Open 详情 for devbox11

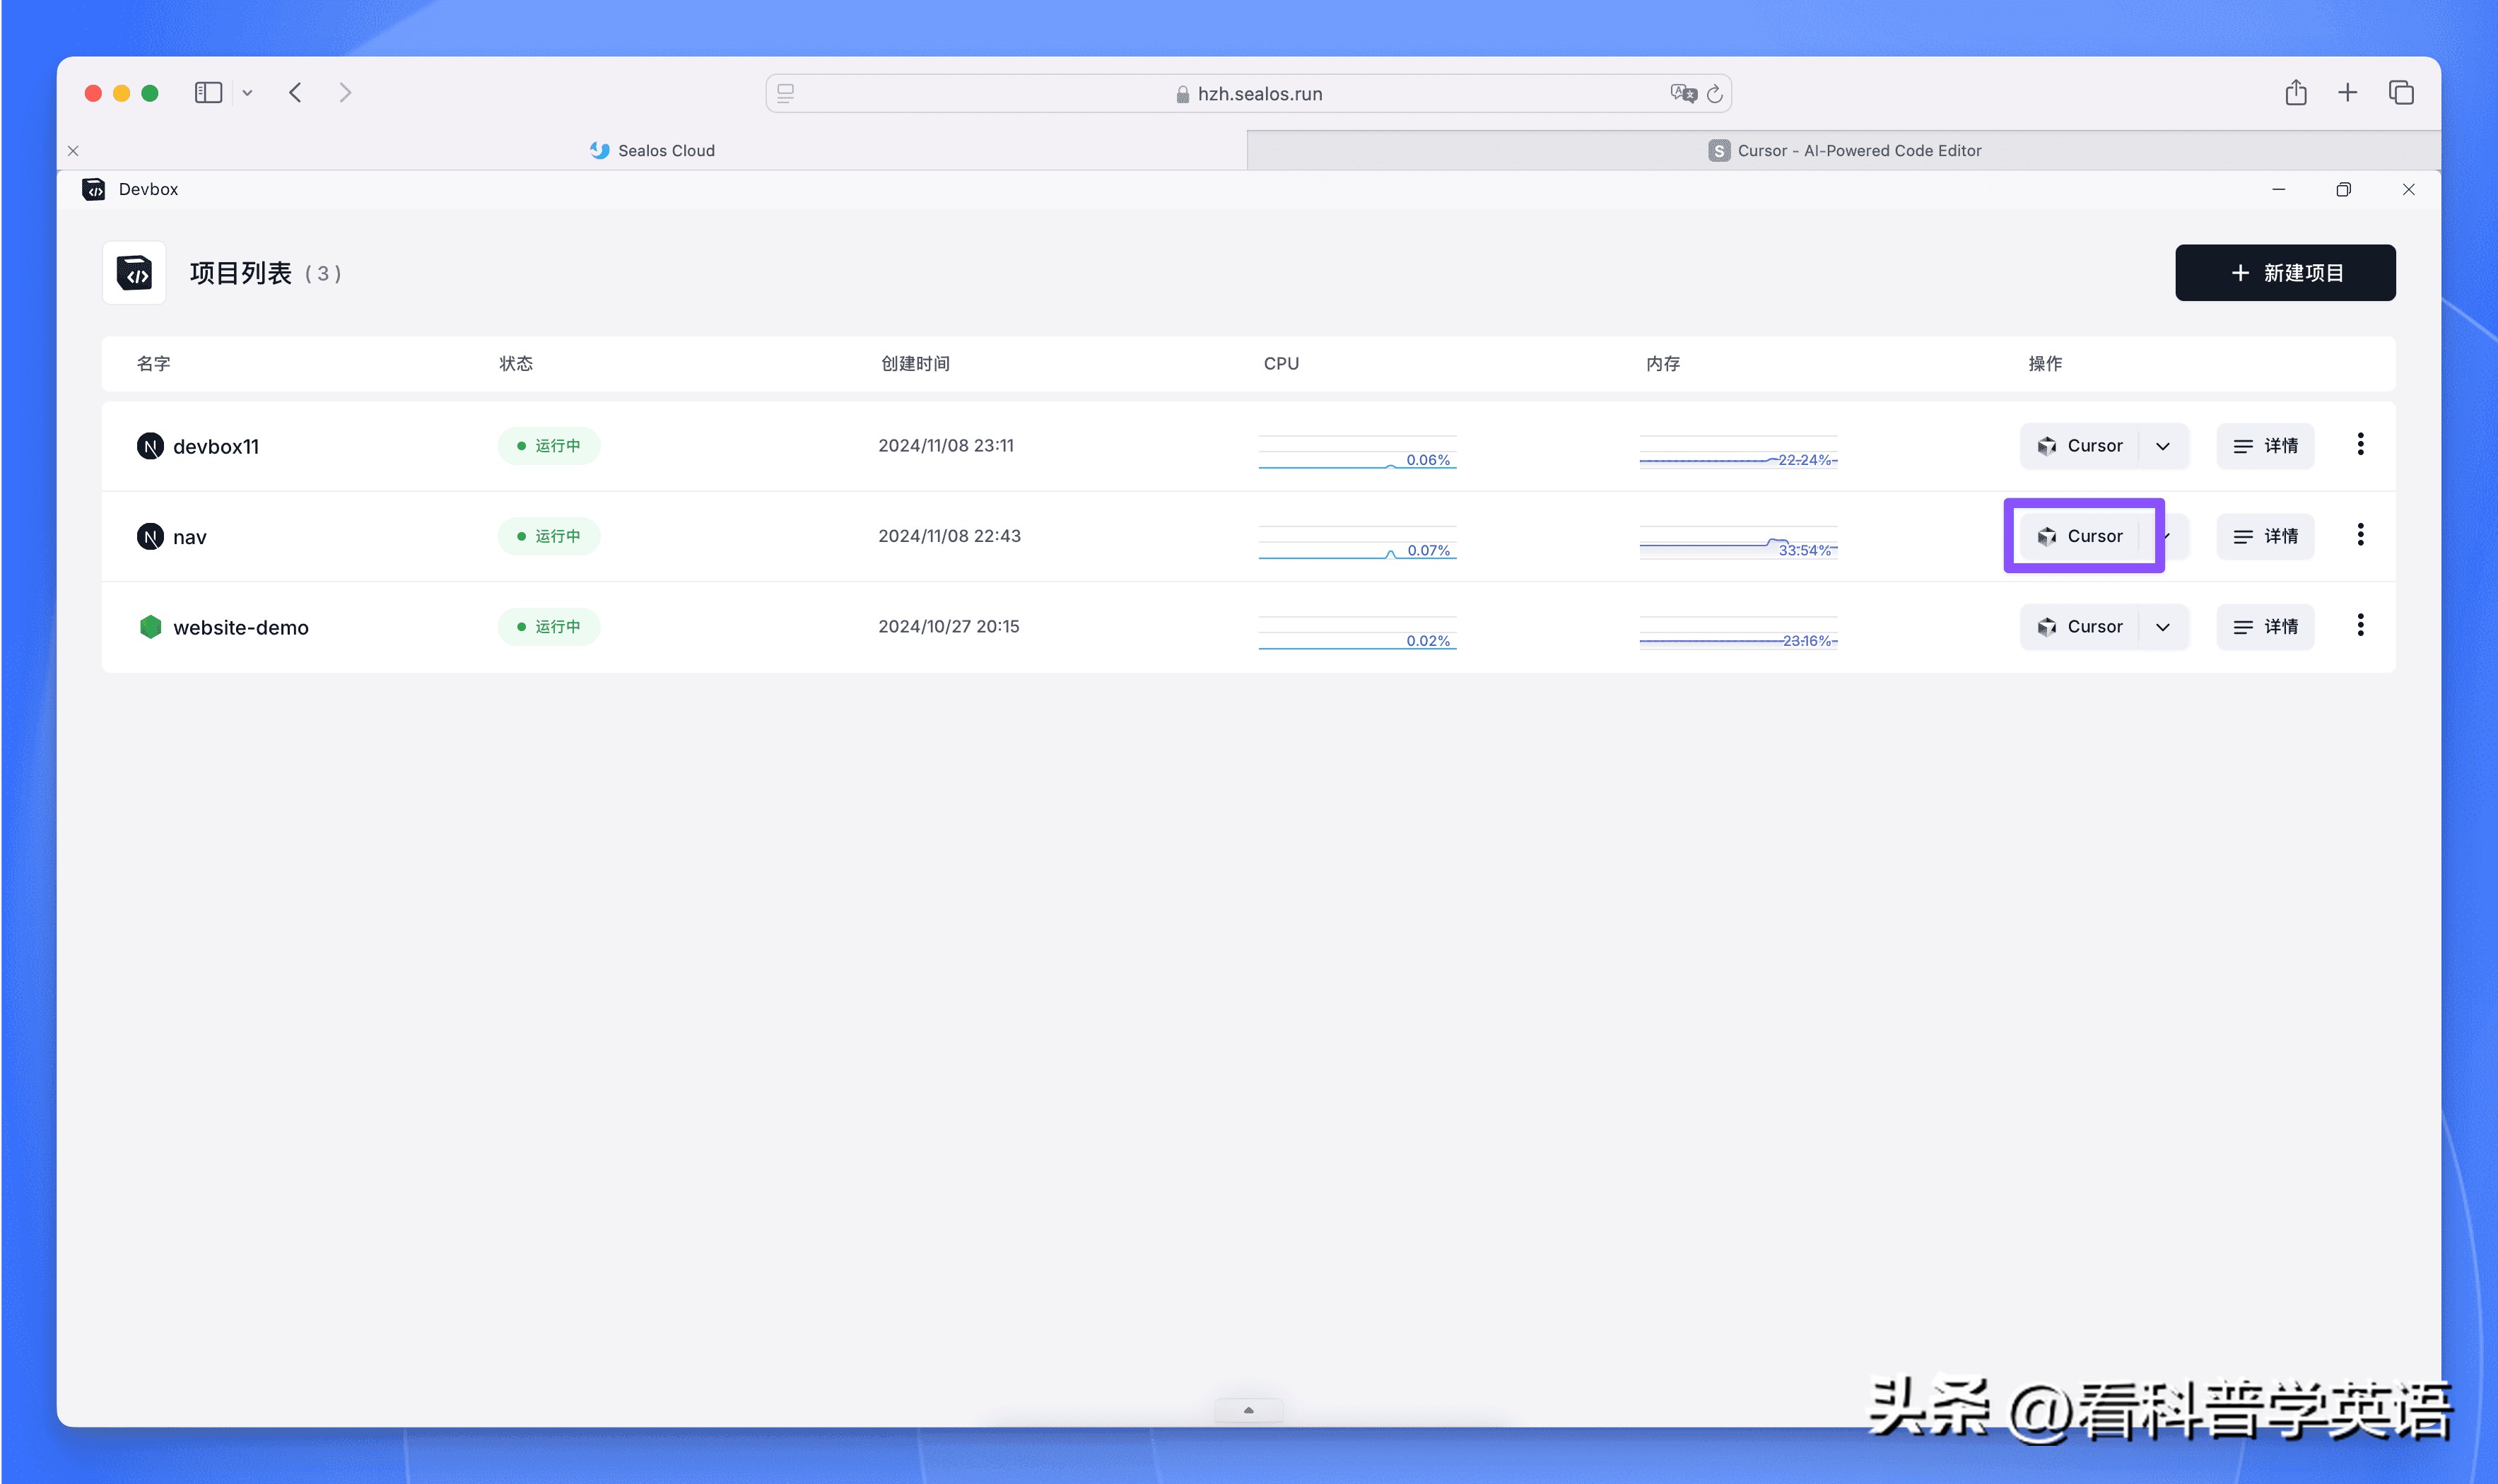click(2265, 446)
